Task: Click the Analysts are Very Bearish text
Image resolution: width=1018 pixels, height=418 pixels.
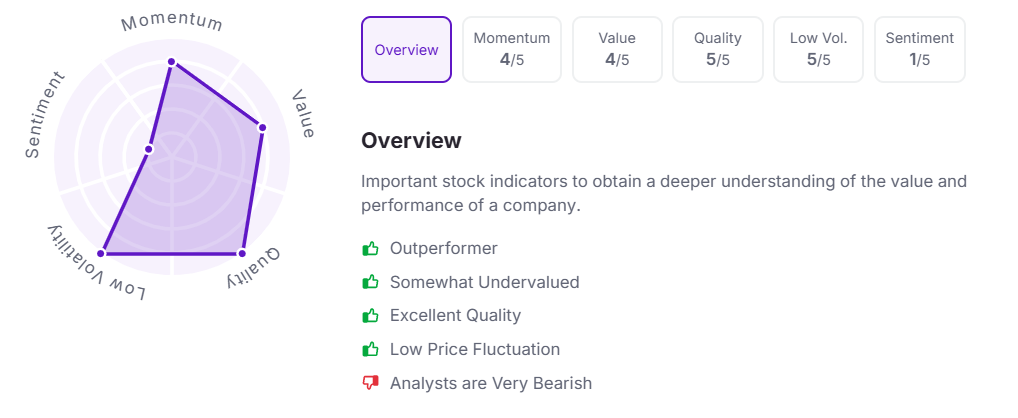Action: pos(490,383)
